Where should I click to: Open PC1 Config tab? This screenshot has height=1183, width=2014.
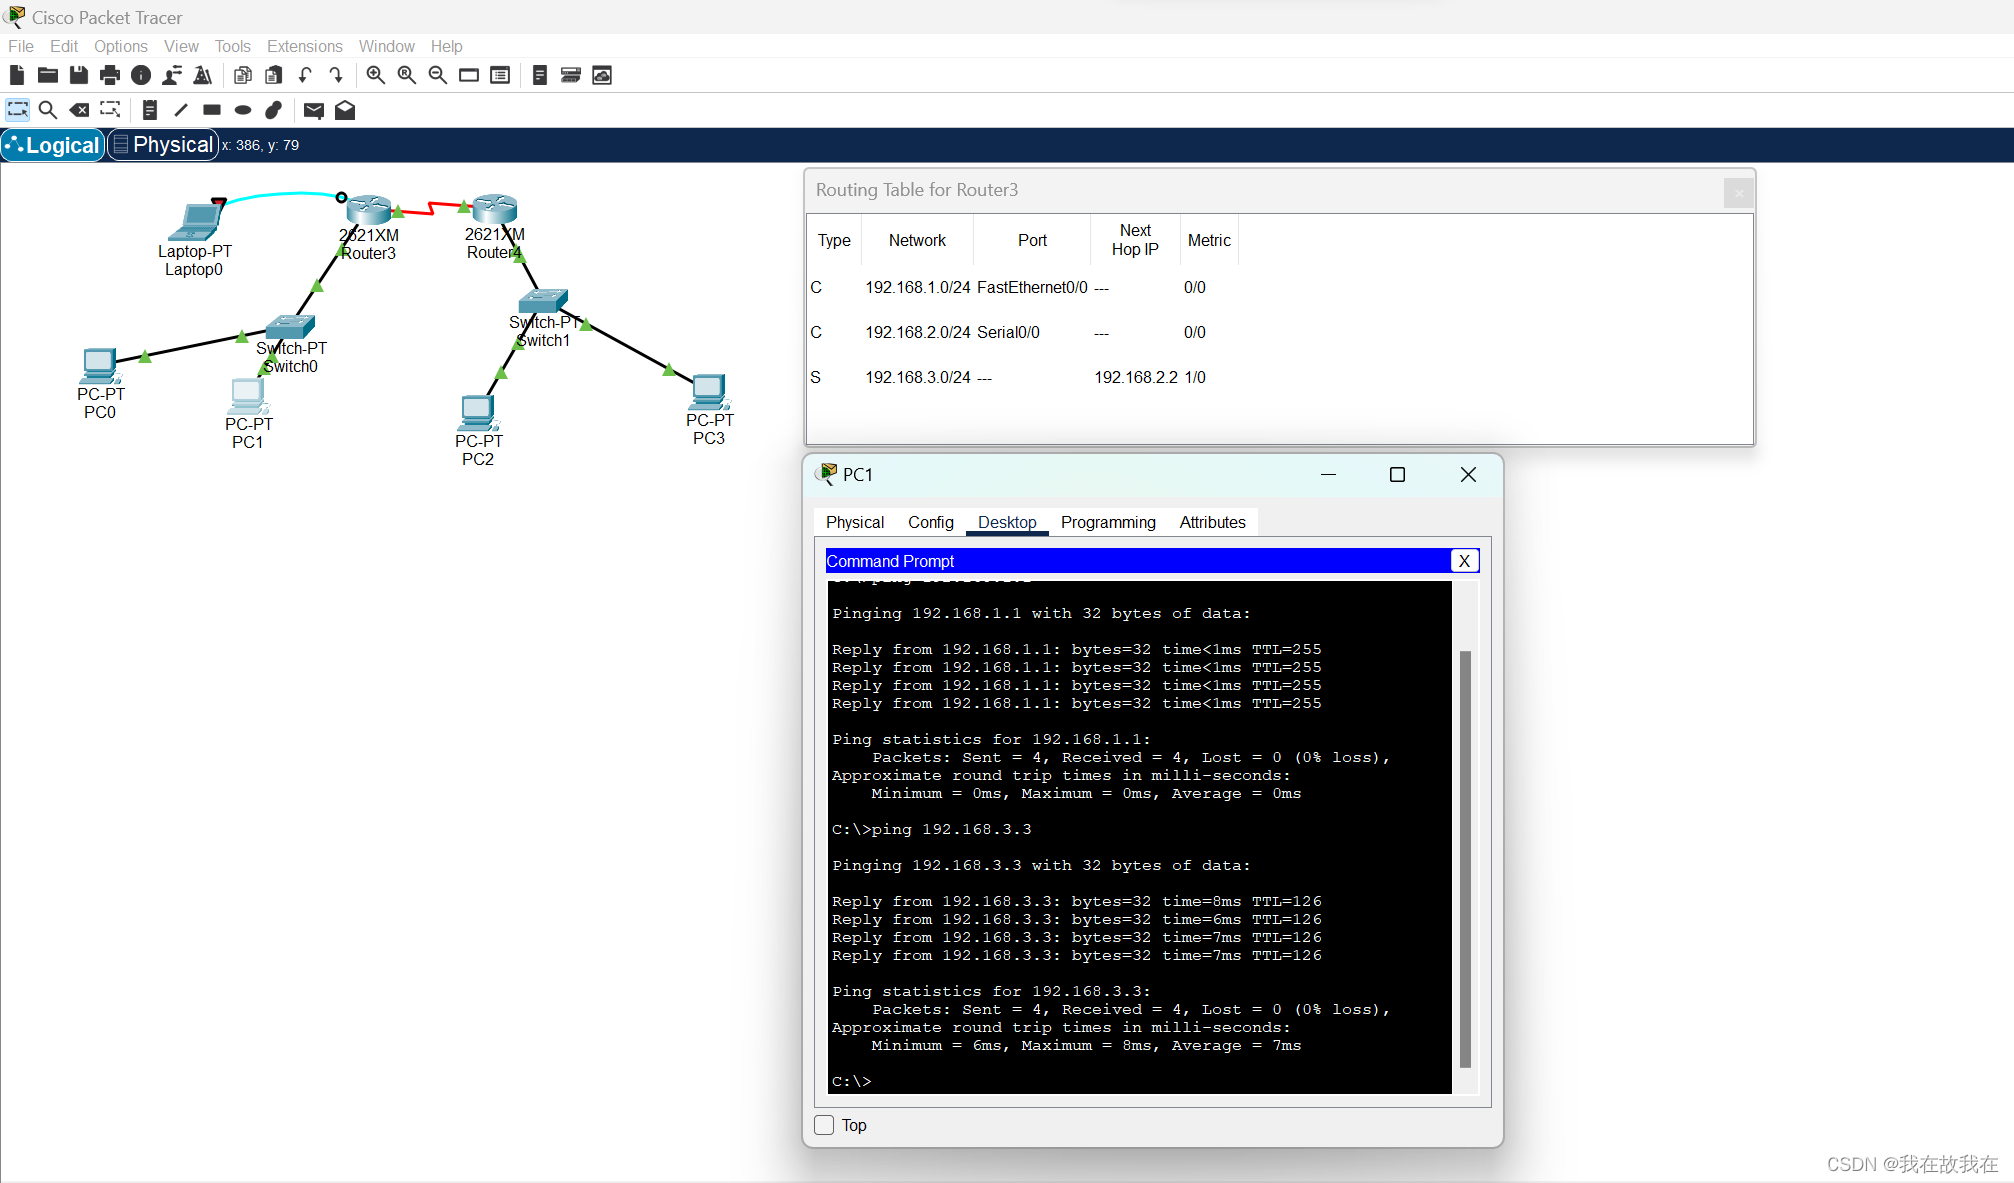(931, 522)
